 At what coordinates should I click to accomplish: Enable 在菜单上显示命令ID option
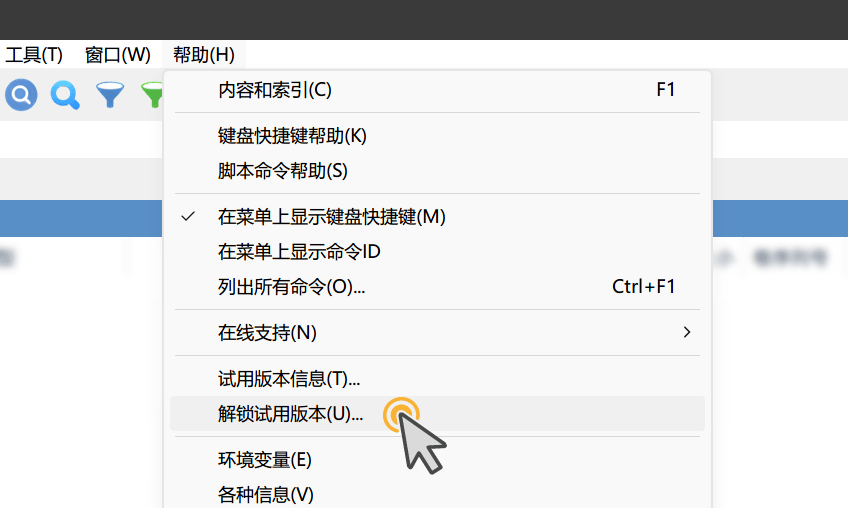437,252
